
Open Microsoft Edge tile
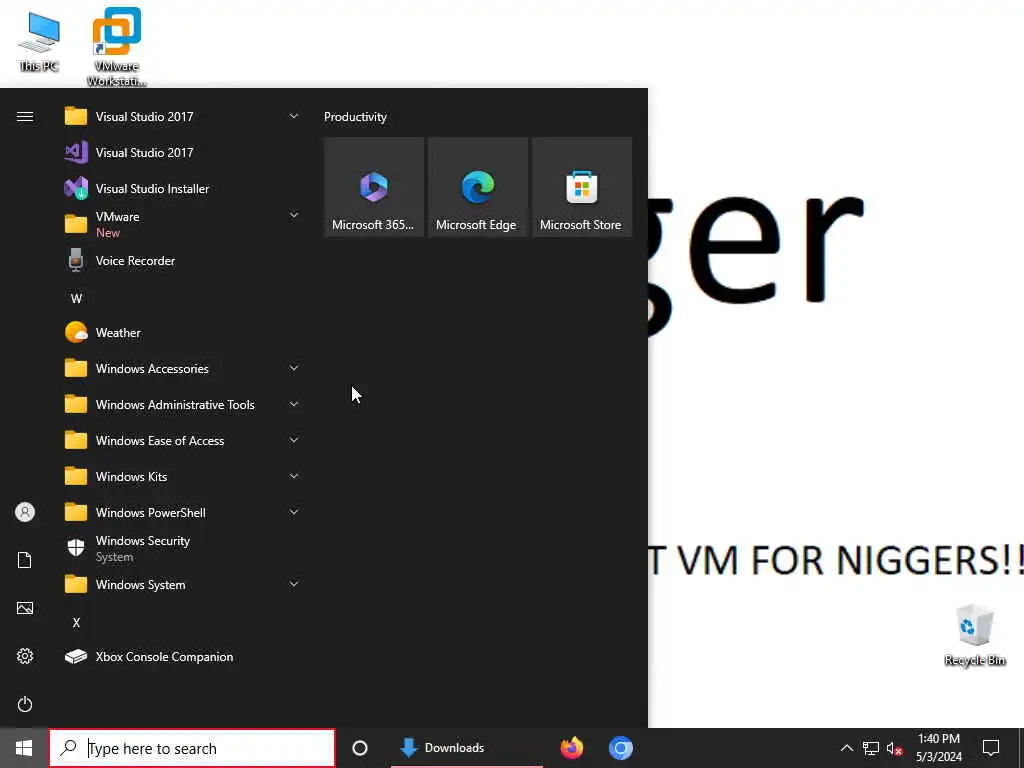pos(477,187)
